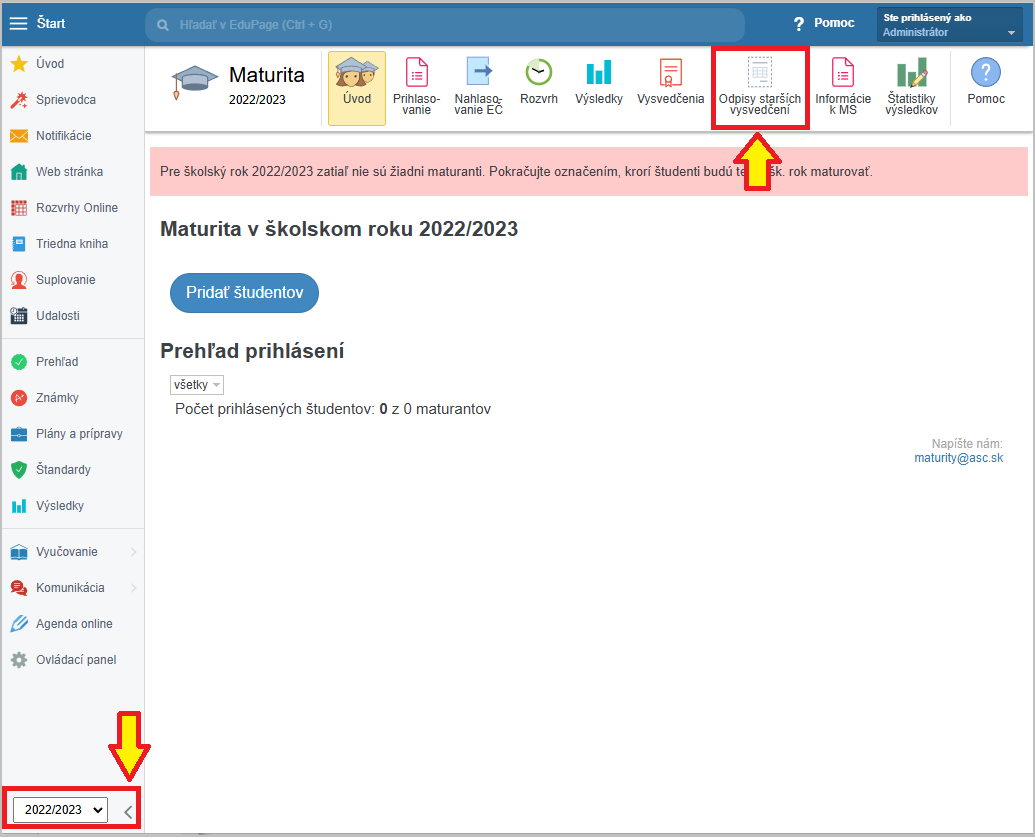
Task: Open the hamburger menu next to Štart
Action: 18,24
